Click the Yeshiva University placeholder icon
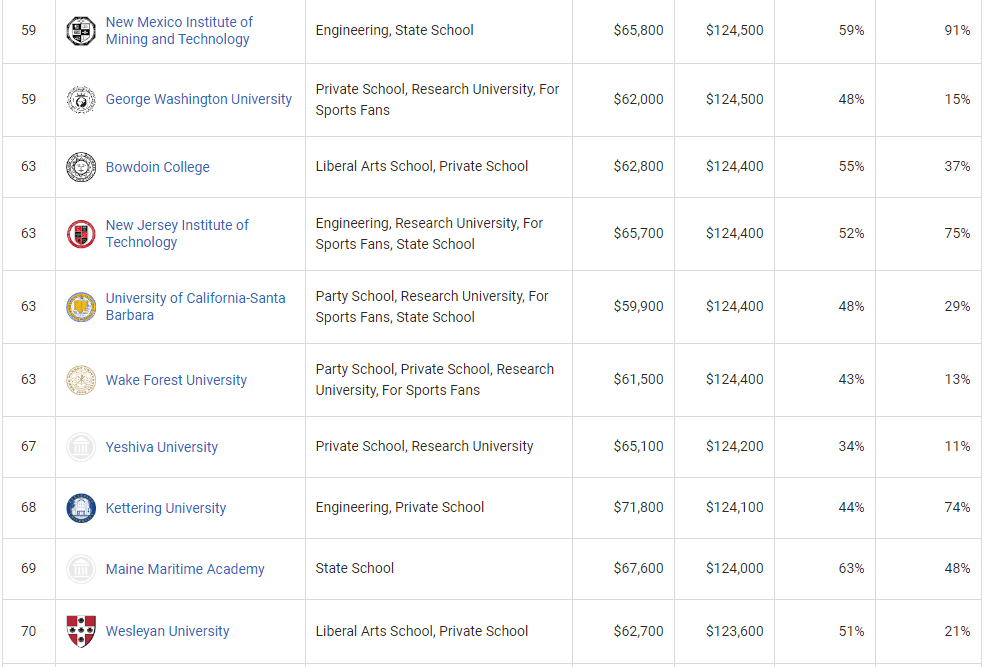This screenshot has width=984, height=667. 81,447
